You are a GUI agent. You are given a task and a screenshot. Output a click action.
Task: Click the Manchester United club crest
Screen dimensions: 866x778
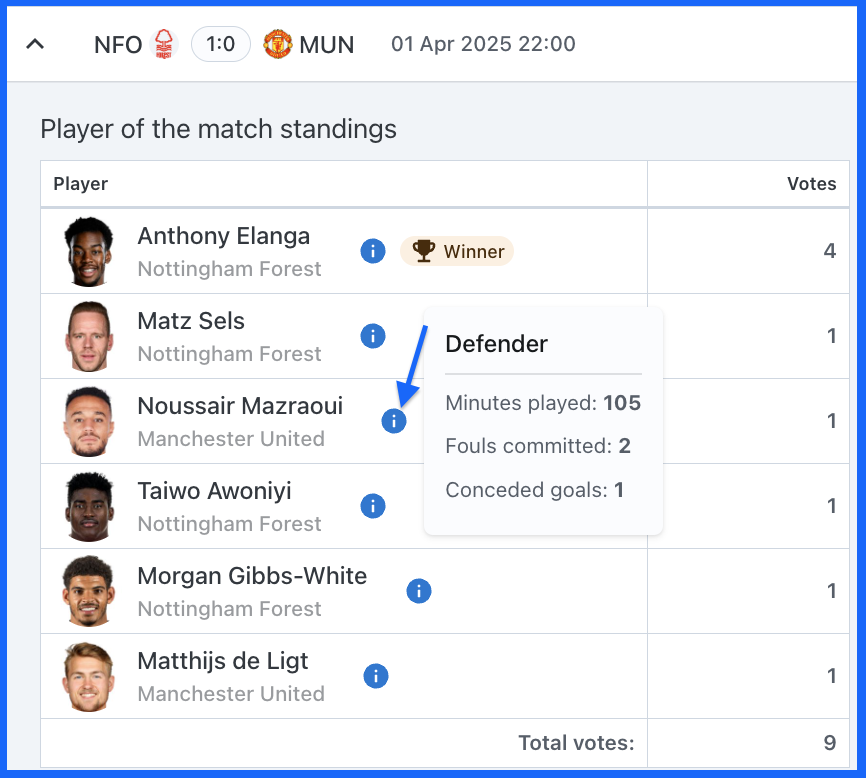[x=277, y=44]
